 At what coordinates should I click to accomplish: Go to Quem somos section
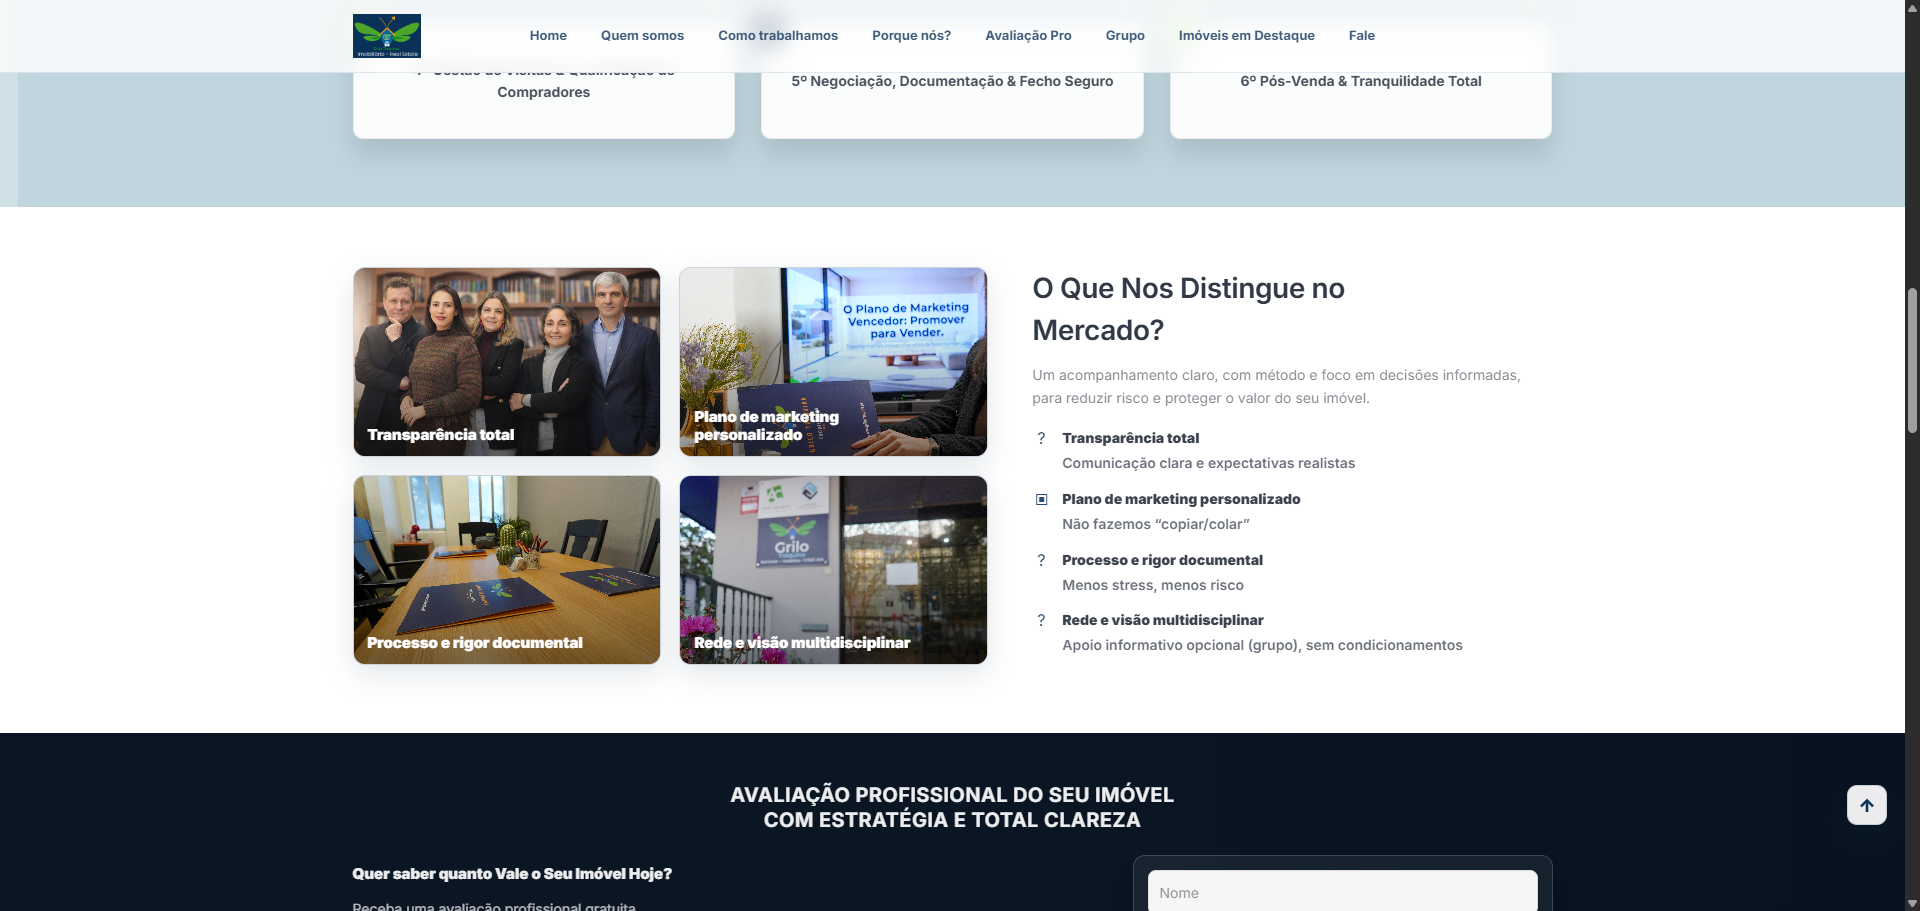coord(642,36)
